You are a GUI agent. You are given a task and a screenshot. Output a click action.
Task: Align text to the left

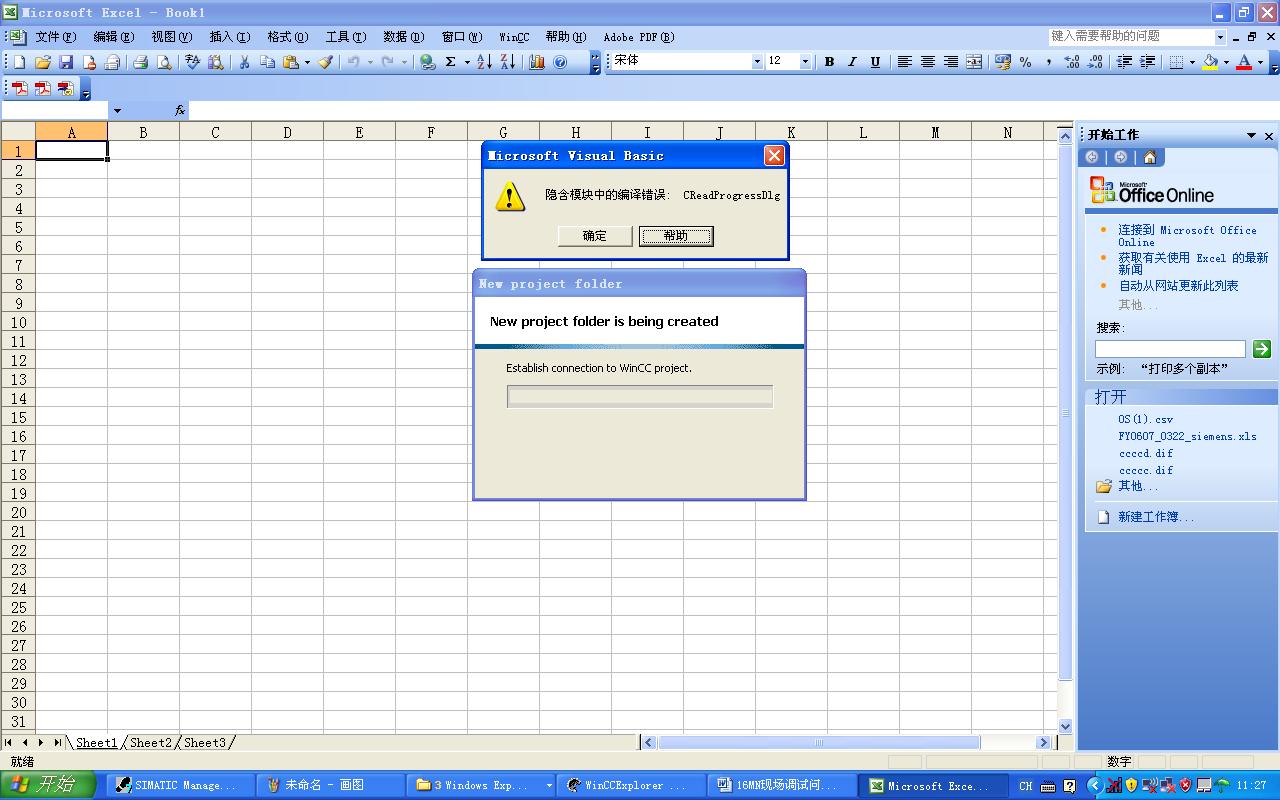click(904, 62)
